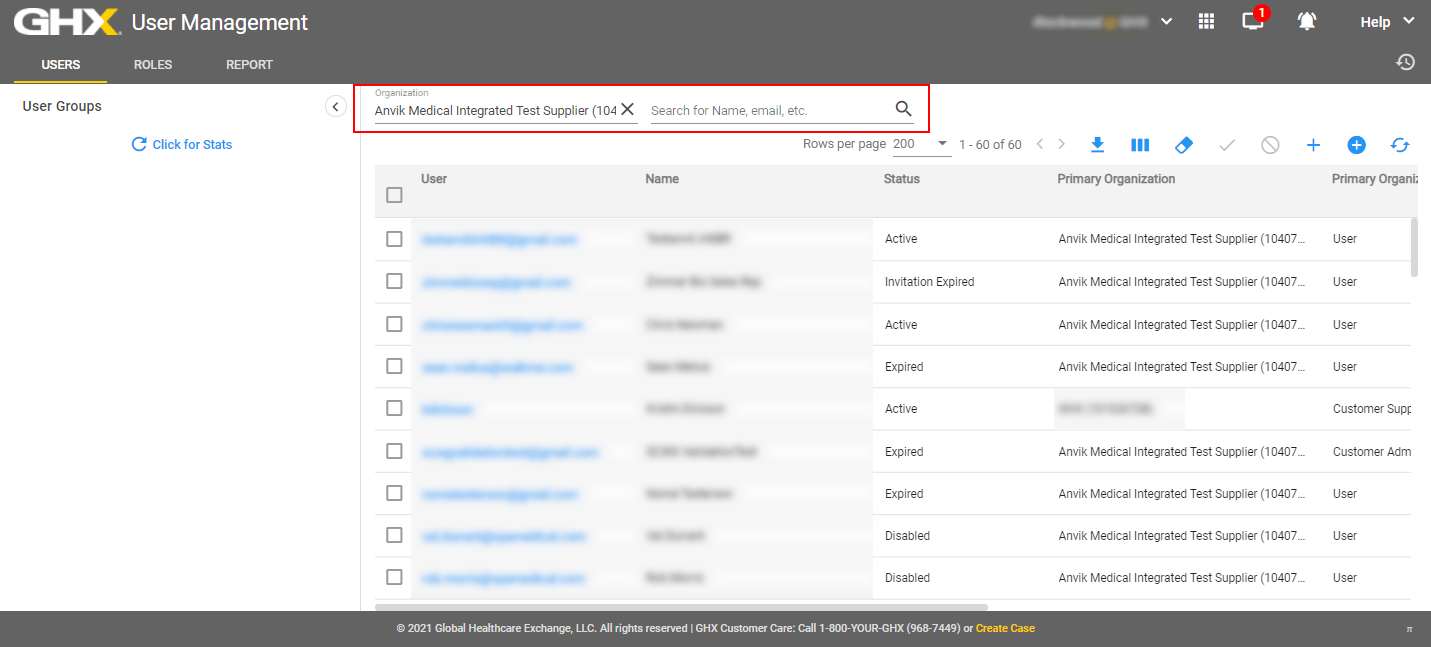
Task: Open the Create Case link in footer
Action: [x=1005, y=628]
